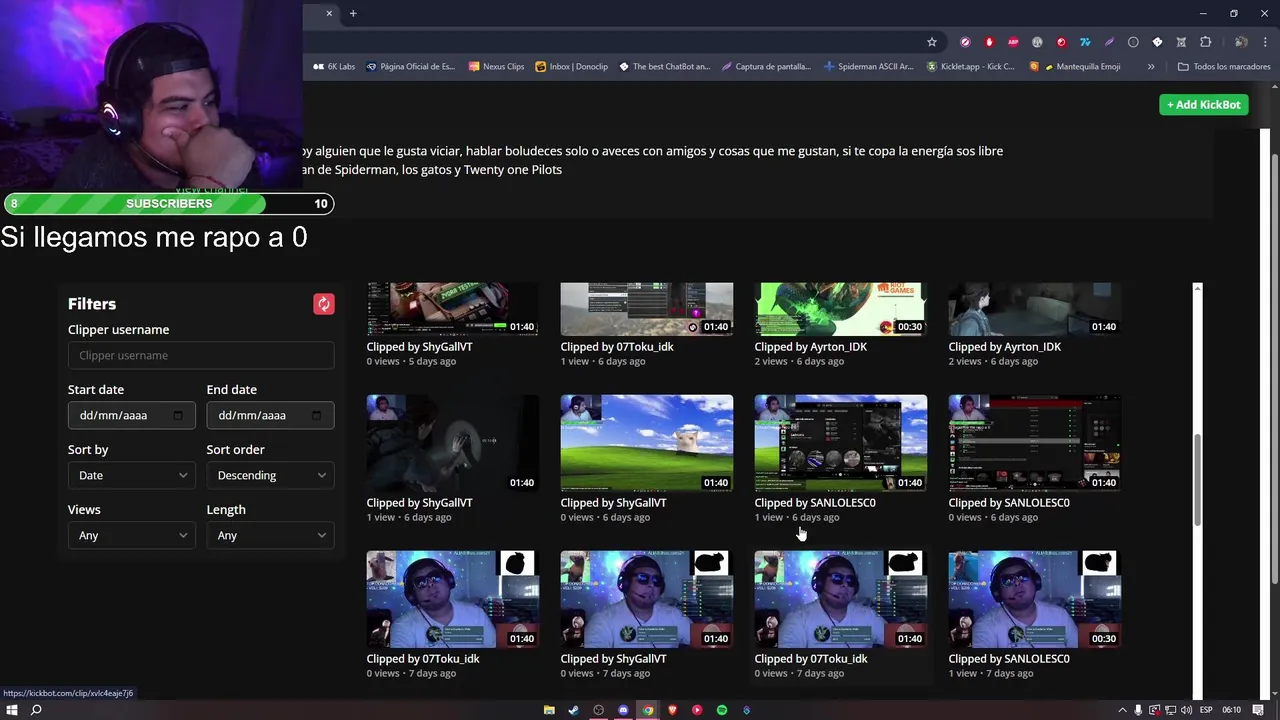Open the Start date calendar picker
This screenshot has height=720, width=1280.
click(178, 415)
